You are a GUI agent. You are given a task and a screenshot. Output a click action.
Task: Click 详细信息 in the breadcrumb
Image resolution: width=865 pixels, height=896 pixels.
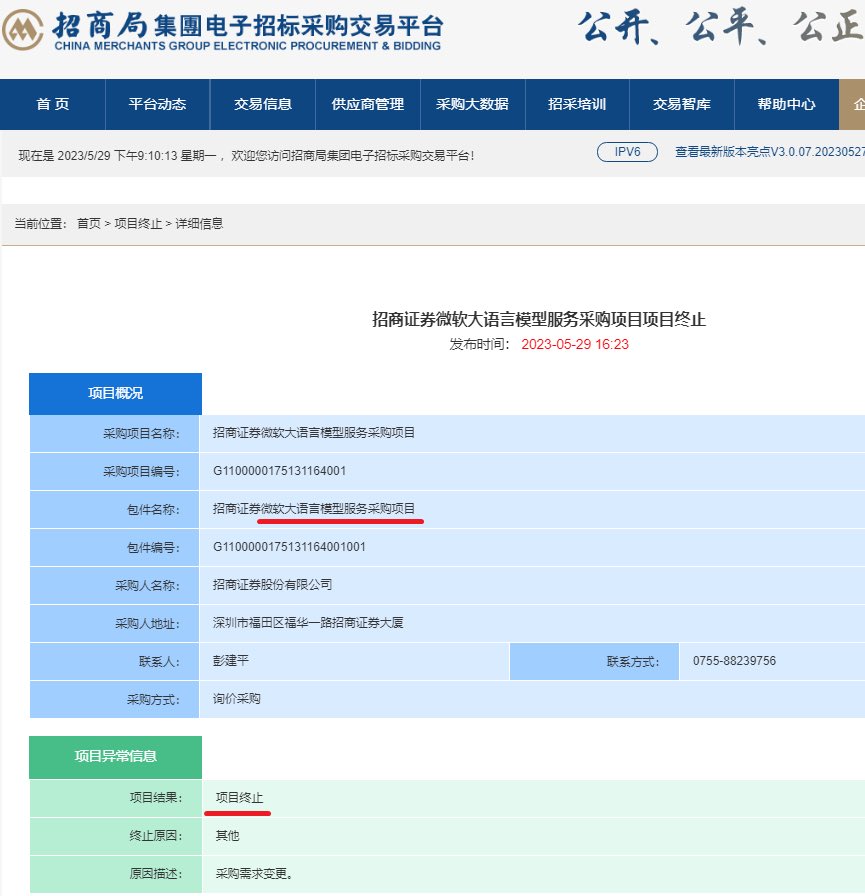click(199, 223)
